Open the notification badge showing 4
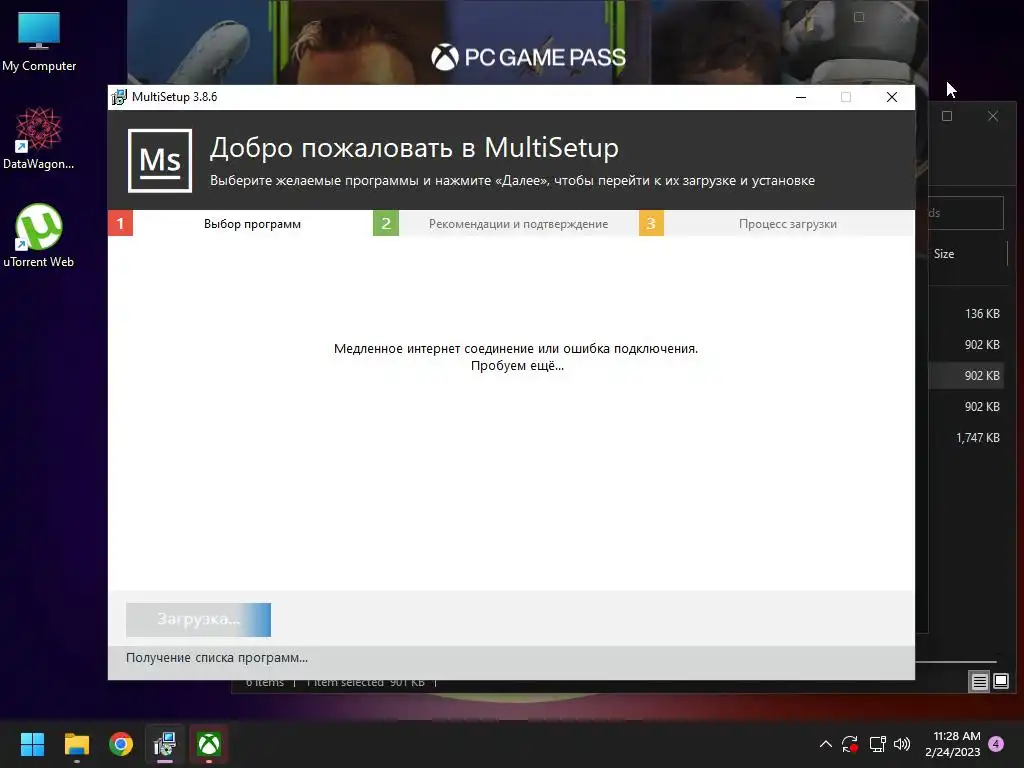Screen dimensions: 1024x768 (x=996, y=744)
